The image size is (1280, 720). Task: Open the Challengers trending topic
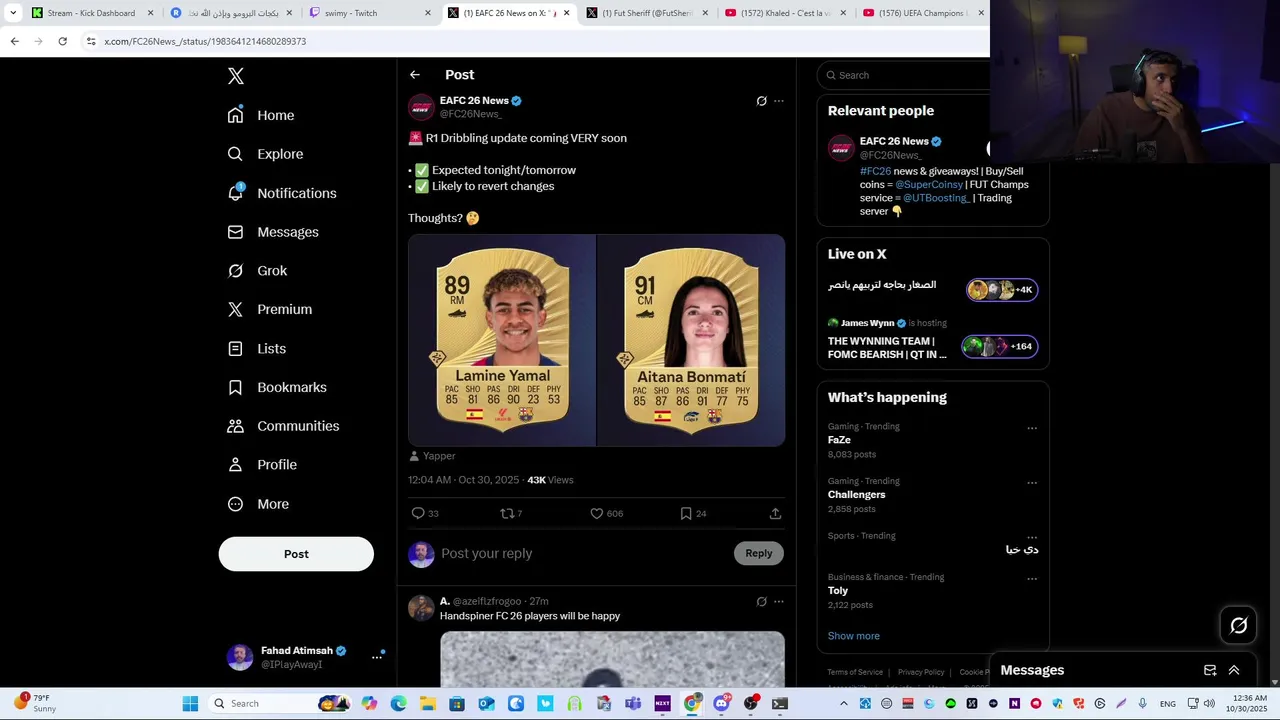coord(856,495)
